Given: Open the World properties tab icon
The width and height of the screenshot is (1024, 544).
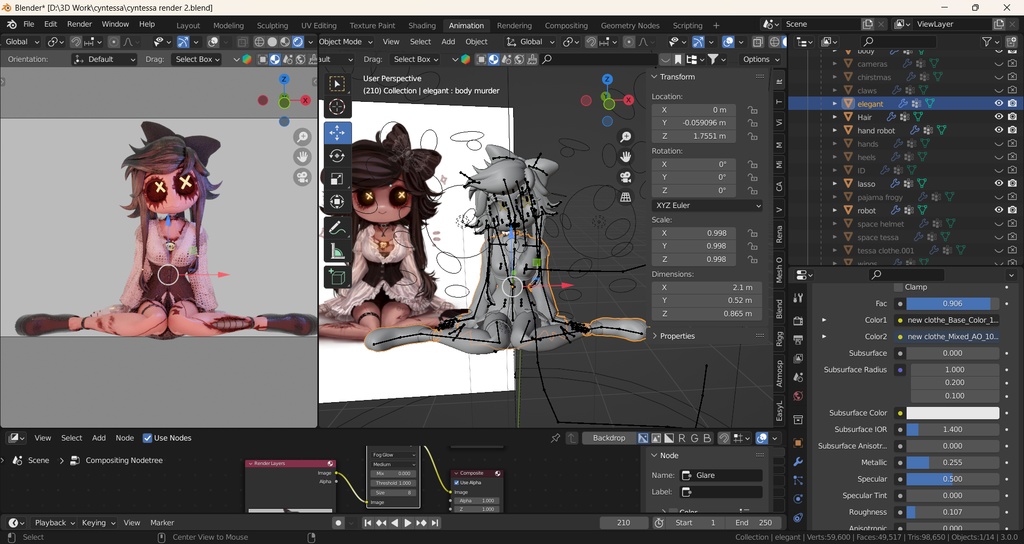Looking at the screenshot, I should click(797, 396).
